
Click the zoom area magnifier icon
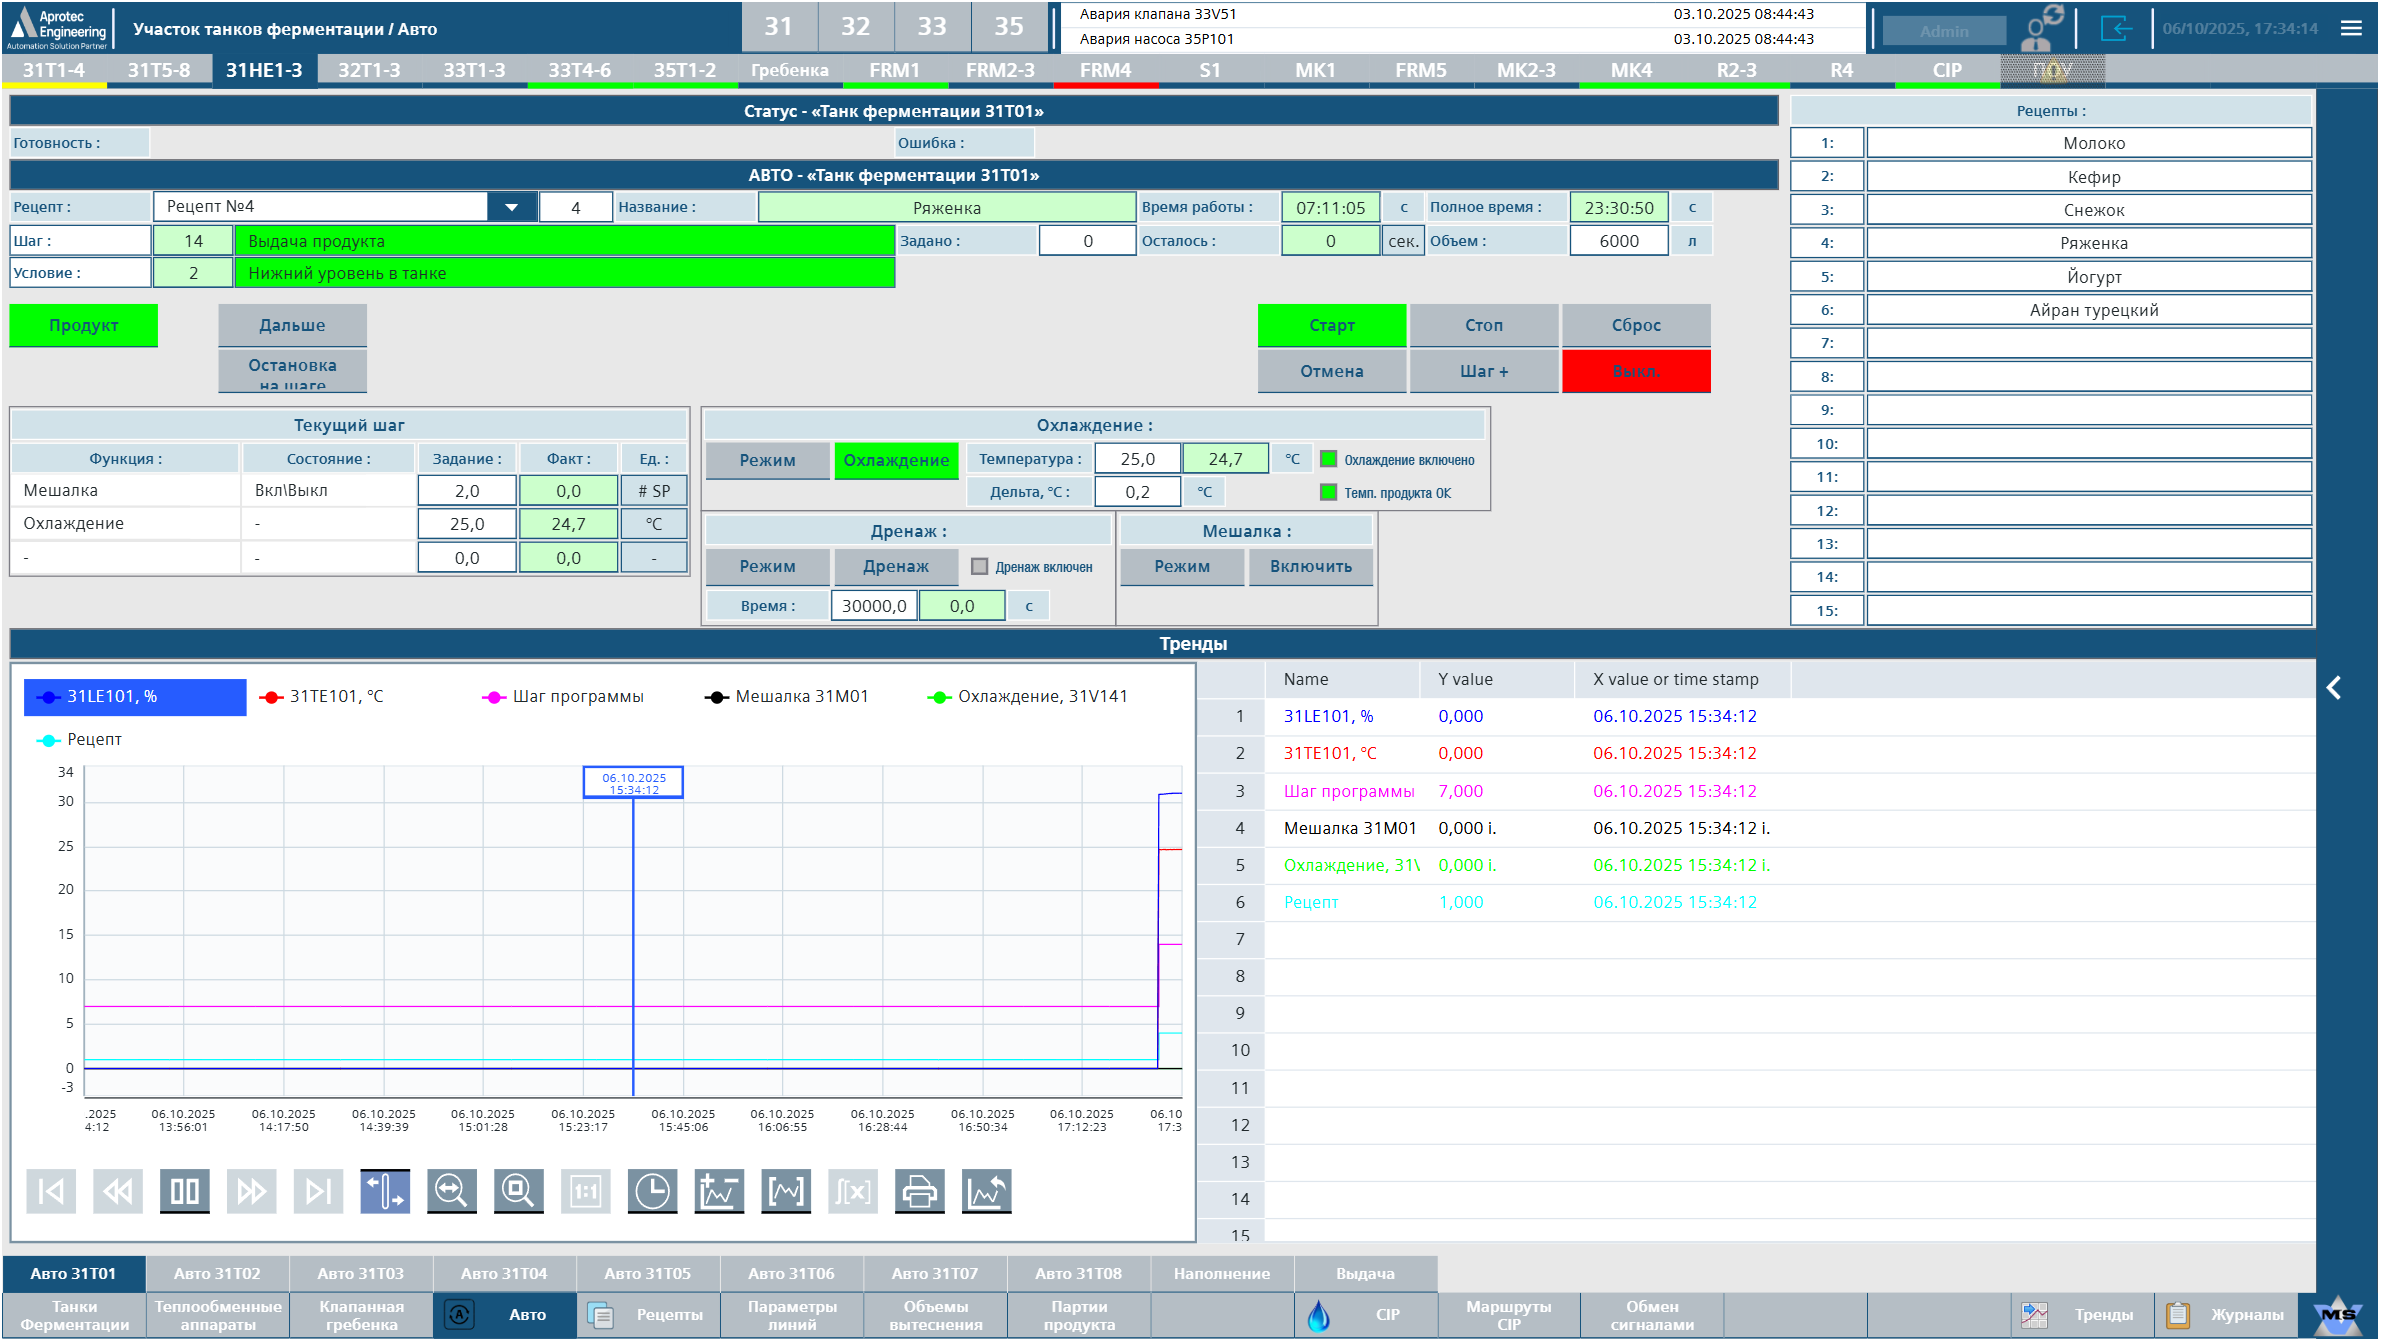pyautogui.click(x=518, y=1191)
